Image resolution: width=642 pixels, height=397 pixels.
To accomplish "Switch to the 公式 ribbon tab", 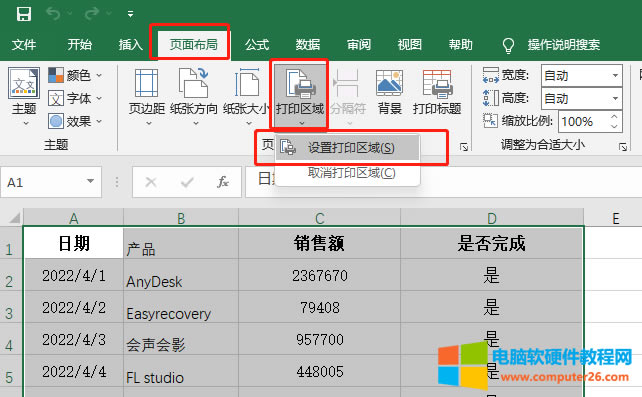I will click(257, 44).
